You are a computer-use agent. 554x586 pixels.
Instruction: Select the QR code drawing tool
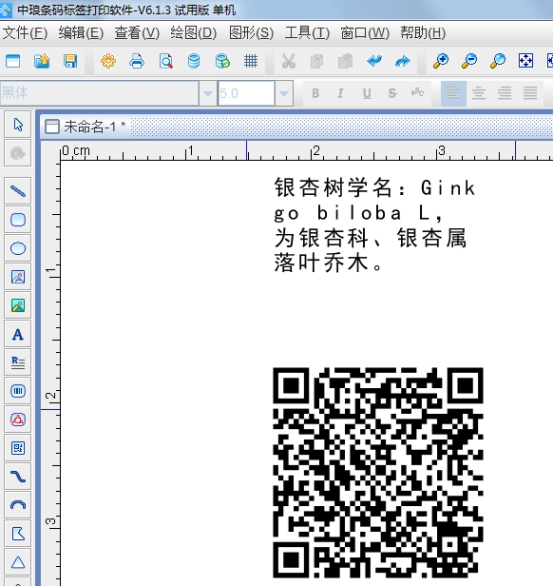click(x=18, y=448)
